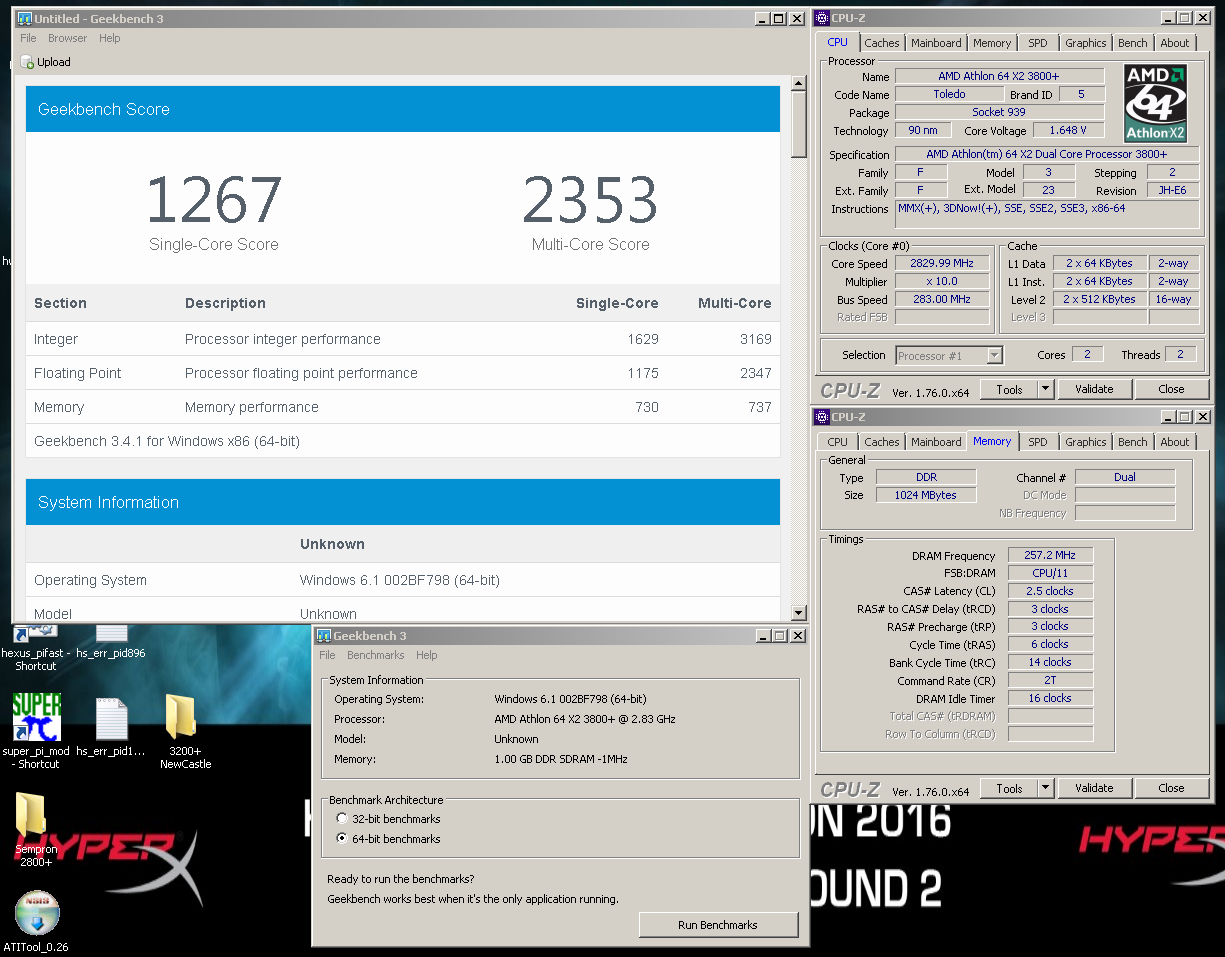Click Validate in upper CPU-Z window
This screenshot has height=957, width=1225.
point(1094,389)
